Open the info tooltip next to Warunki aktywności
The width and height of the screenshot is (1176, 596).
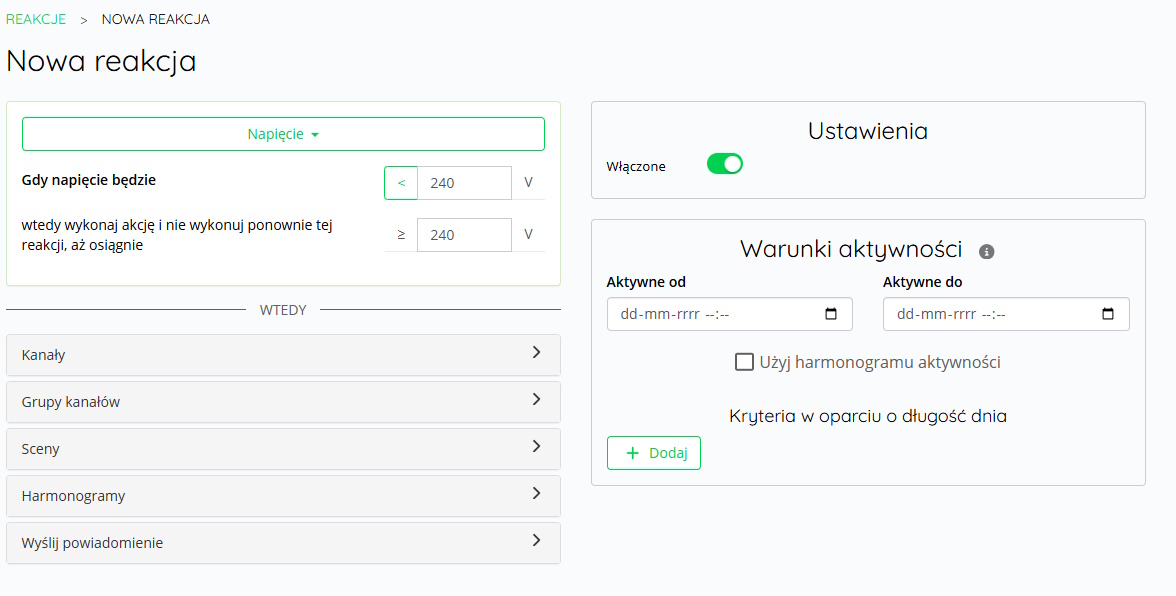click(986, 251)
